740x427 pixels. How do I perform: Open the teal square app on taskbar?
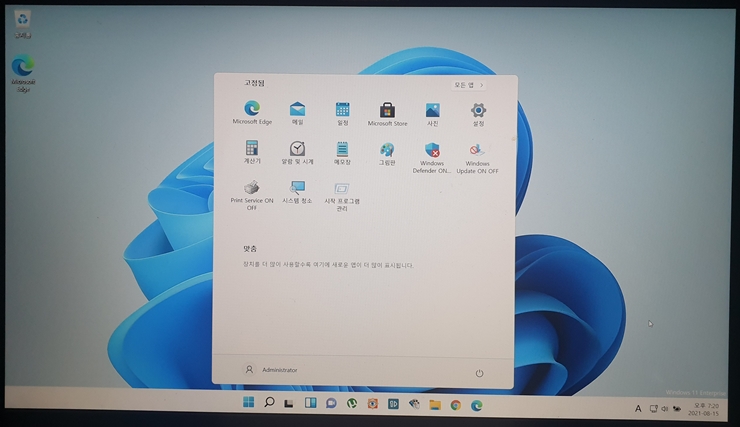[x=393, y=404]
